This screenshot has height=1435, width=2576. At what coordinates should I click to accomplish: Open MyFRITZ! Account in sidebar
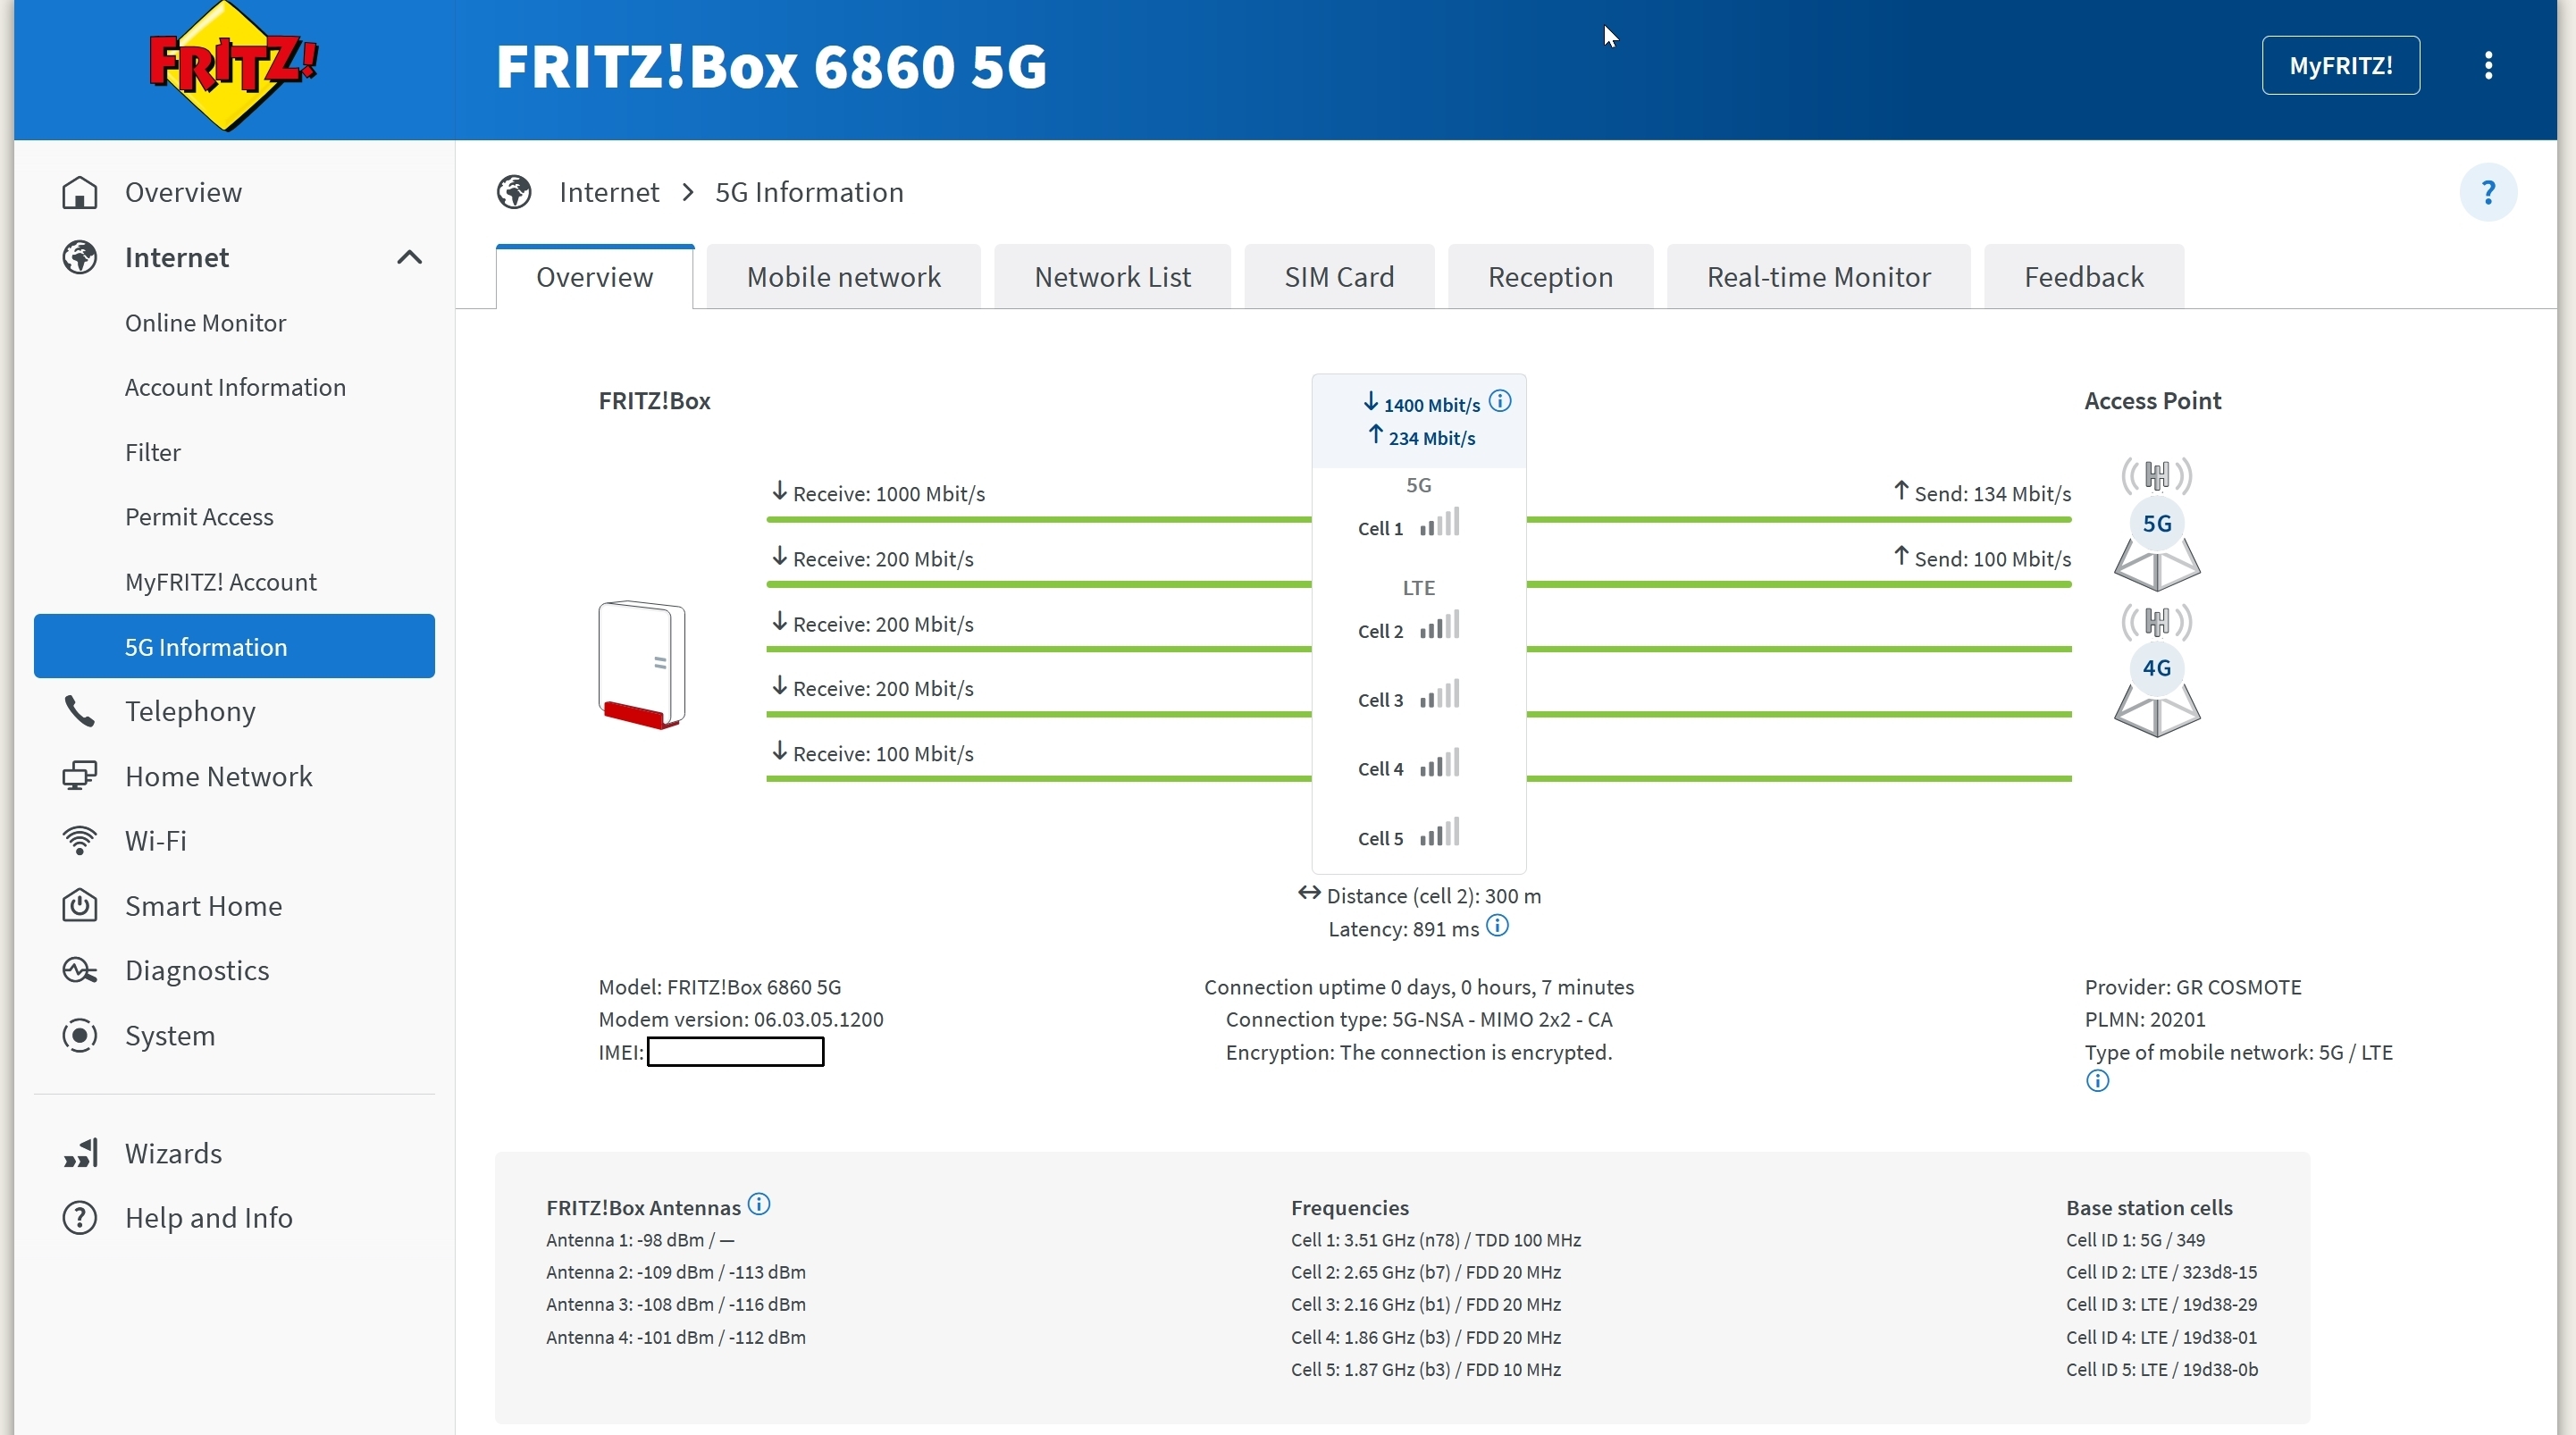[x=220, y=582]
